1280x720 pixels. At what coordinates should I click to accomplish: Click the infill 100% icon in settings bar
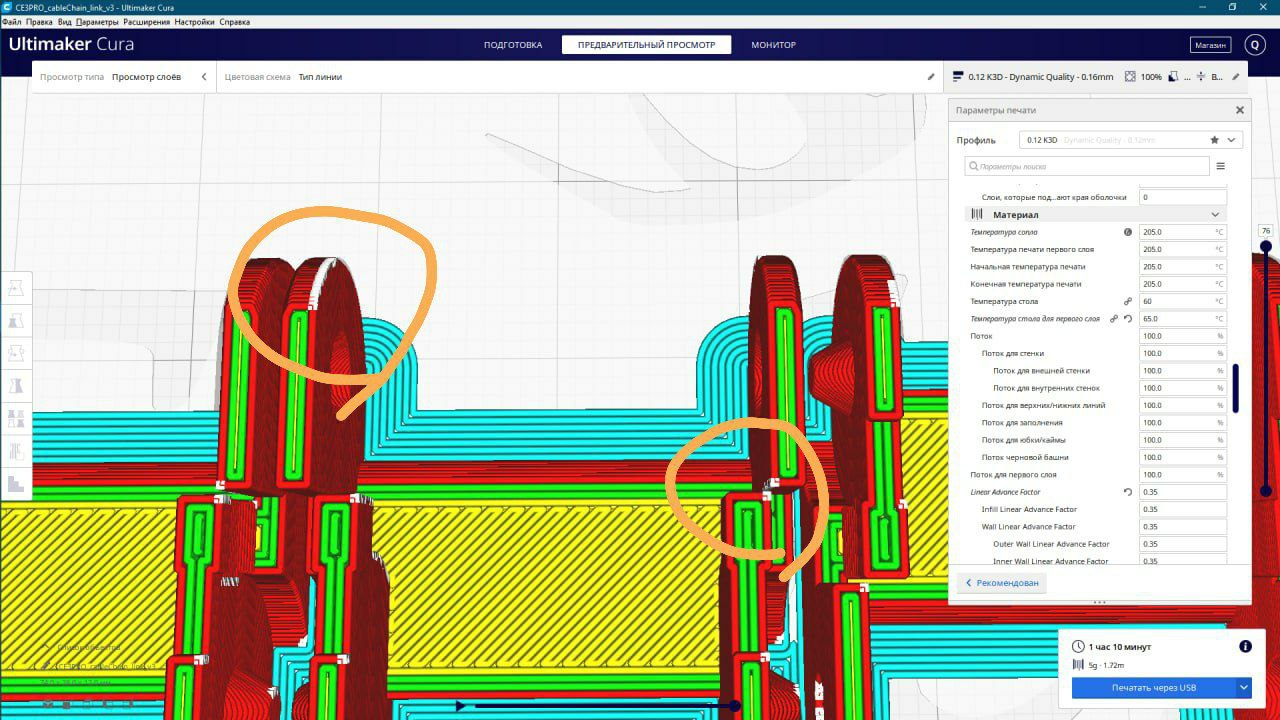point(1131,76)
